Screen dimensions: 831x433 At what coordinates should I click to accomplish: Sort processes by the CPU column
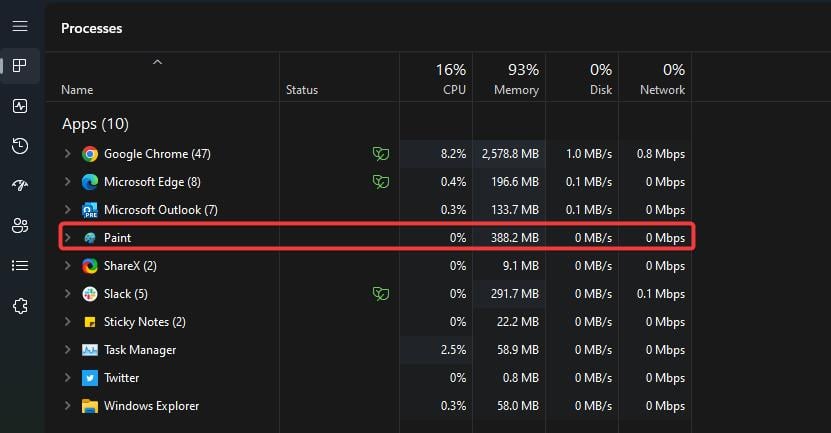coord(436,79)
